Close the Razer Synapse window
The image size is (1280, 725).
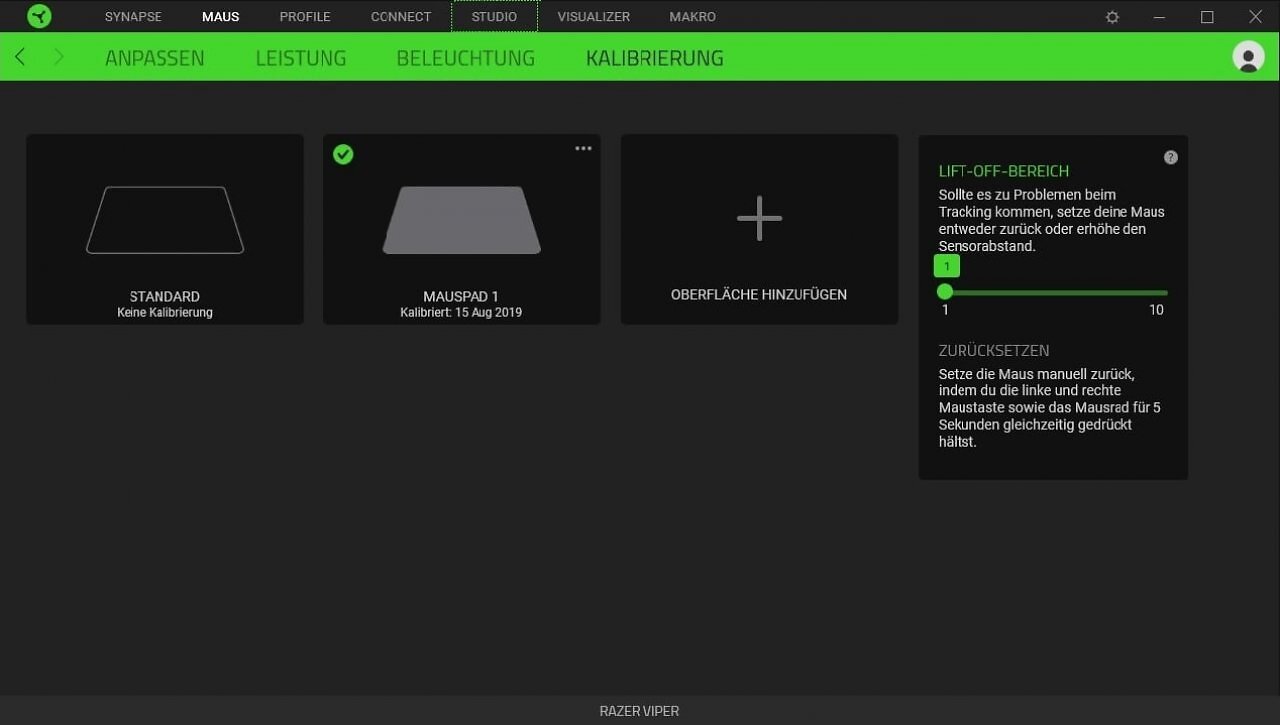(1255, 17)
